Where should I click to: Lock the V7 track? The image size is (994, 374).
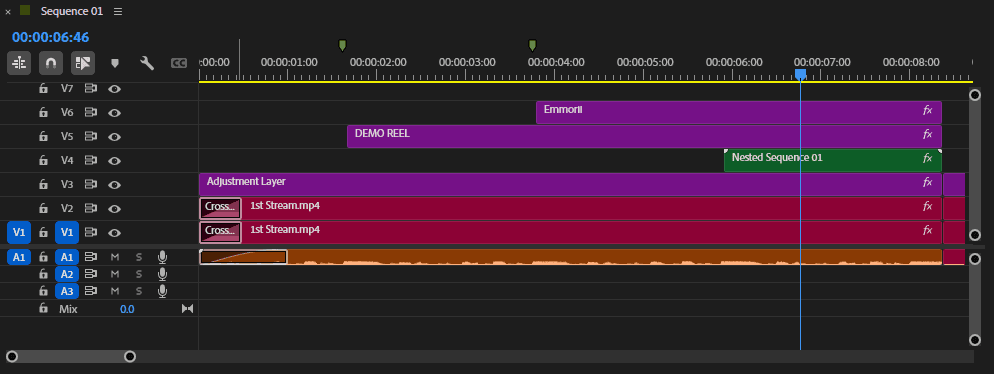pos(43,89)
